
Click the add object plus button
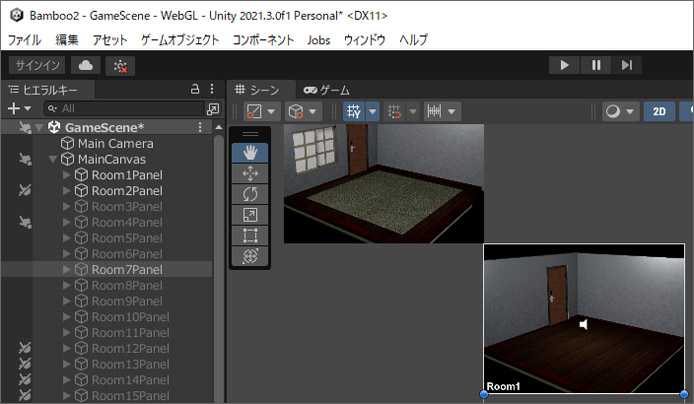(x=14, y=108)
